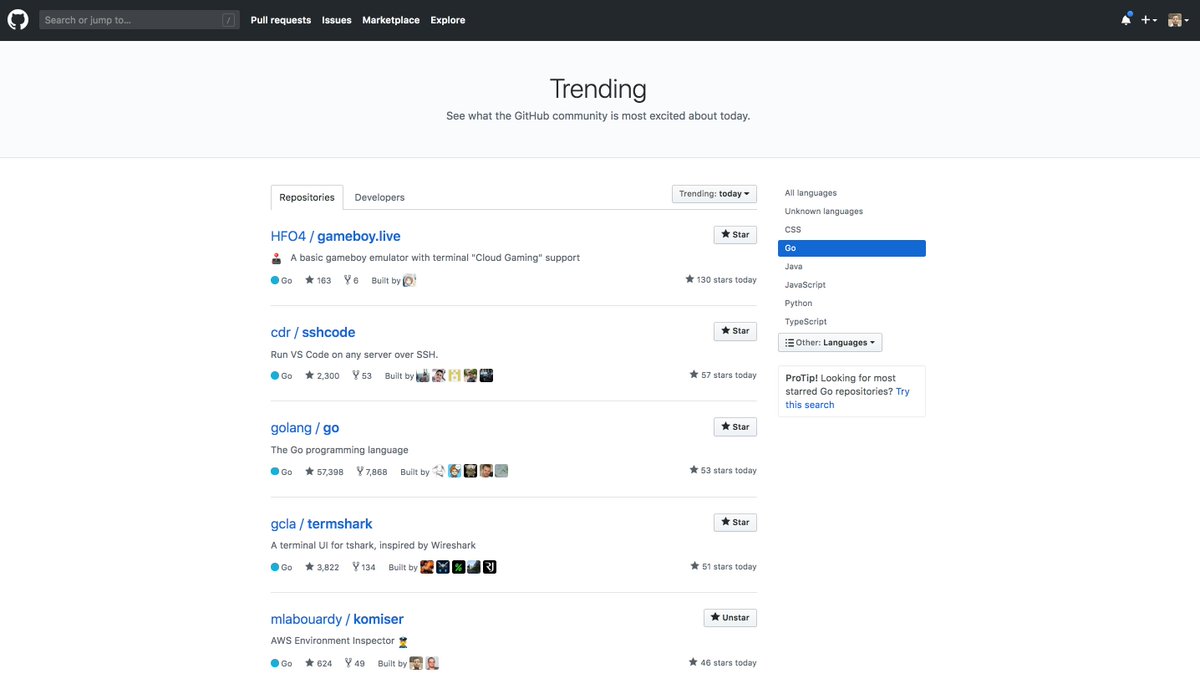View komiser stargazers count 624

[x=318, y=663]
